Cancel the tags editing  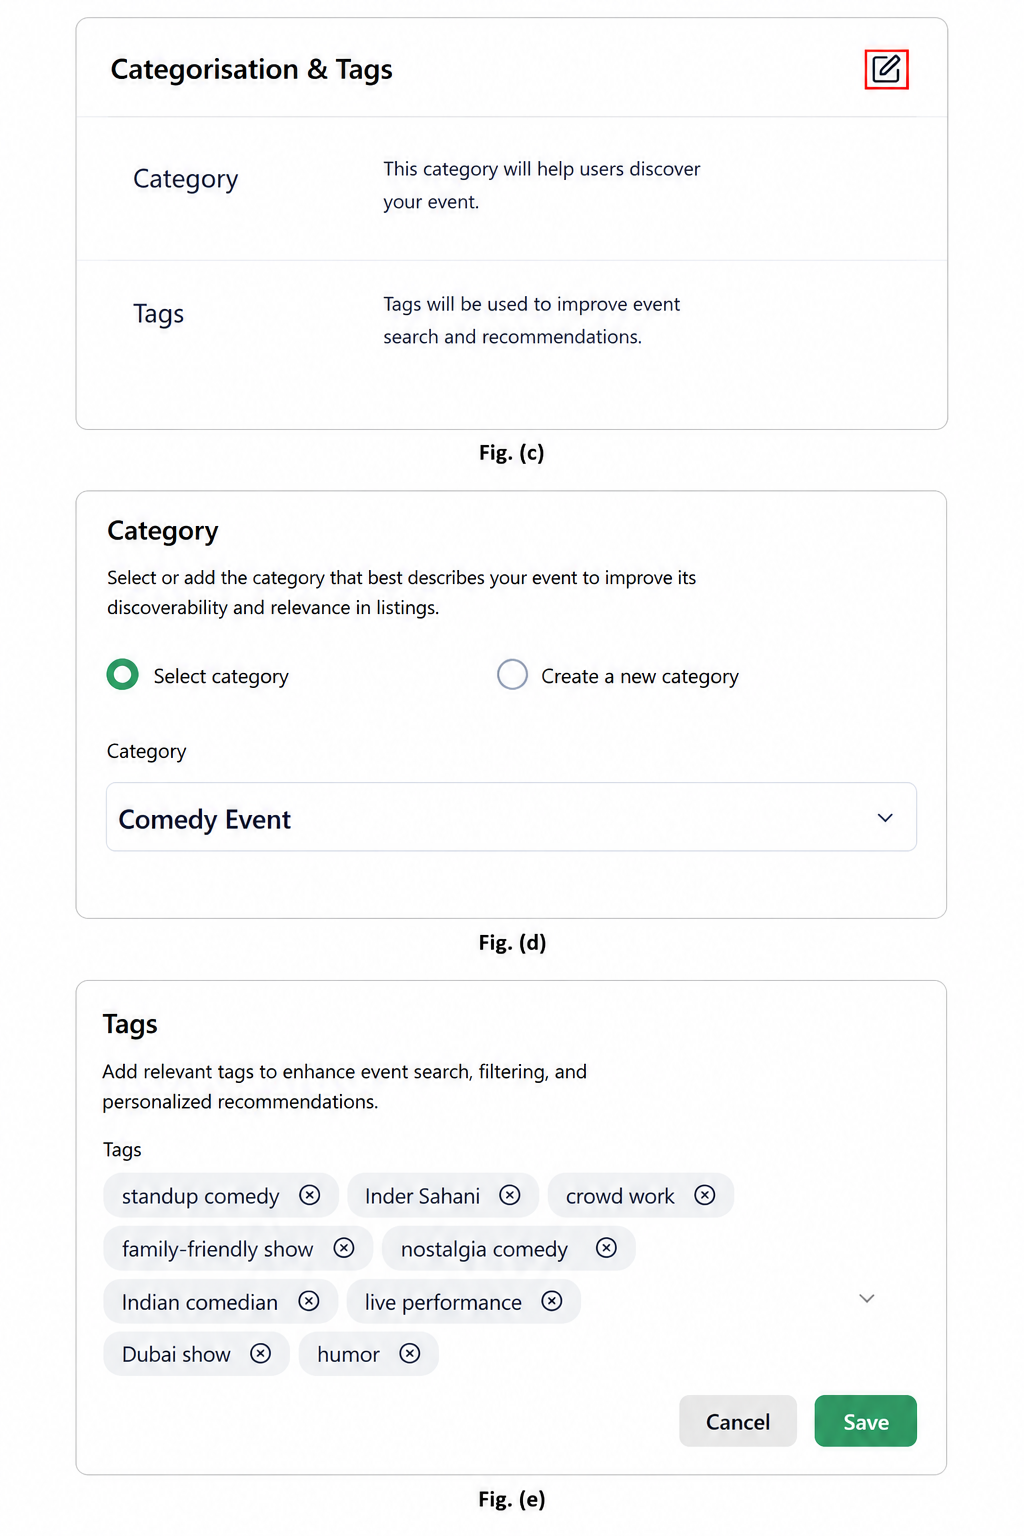738,1421
